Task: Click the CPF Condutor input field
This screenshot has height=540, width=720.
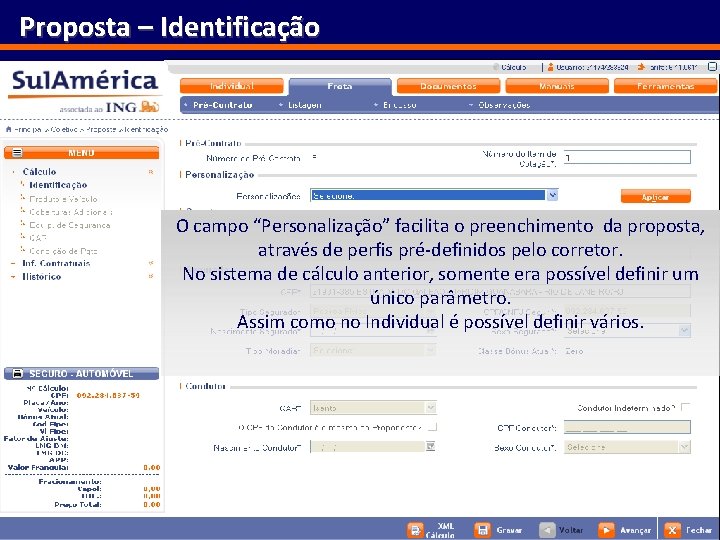Action: pos(627,428)
